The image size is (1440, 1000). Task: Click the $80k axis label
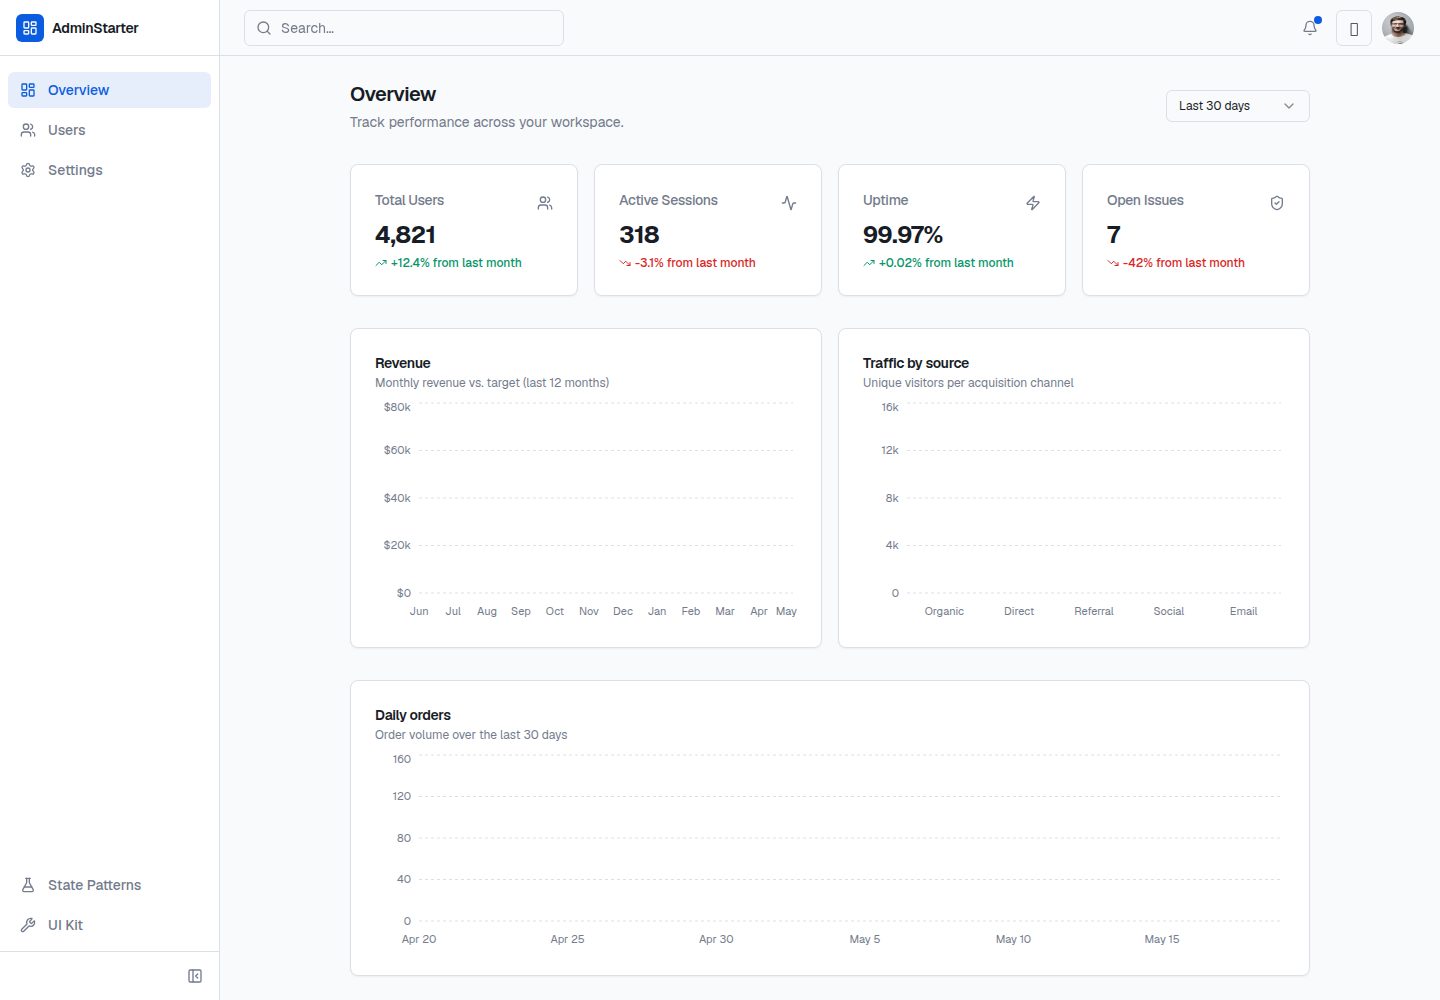coord(397,407)
